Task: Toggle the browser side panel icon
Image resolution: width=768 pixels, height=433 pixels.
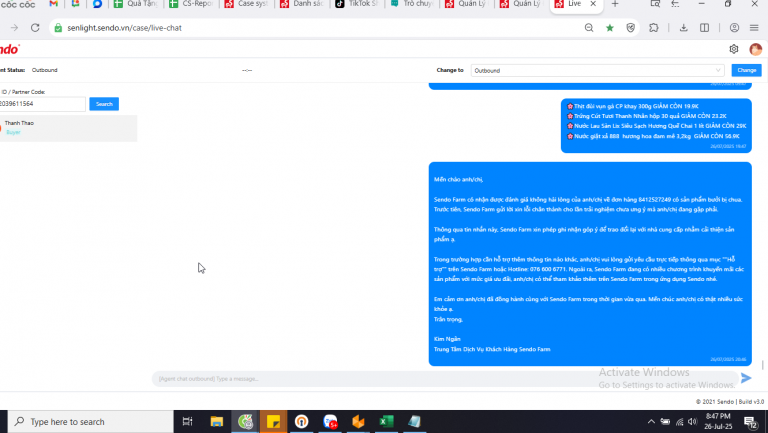Action: [x=704, y=28]
